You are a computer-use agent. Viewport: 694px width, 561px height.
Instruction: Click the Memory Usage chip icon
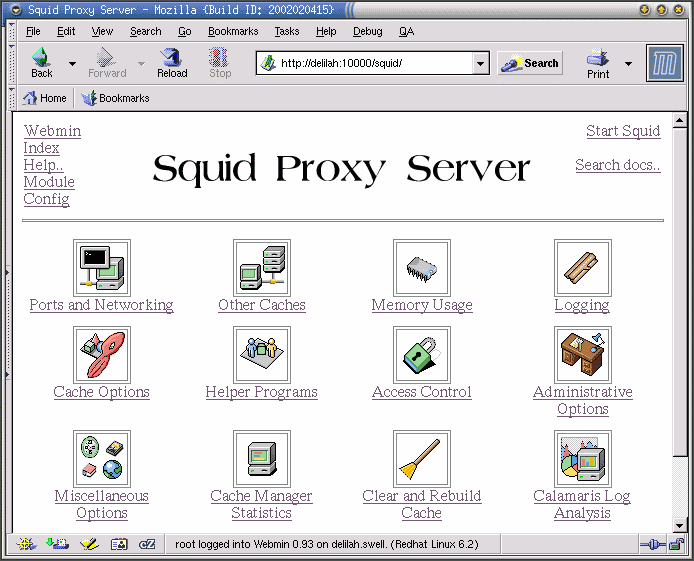[x=422, y=268]
